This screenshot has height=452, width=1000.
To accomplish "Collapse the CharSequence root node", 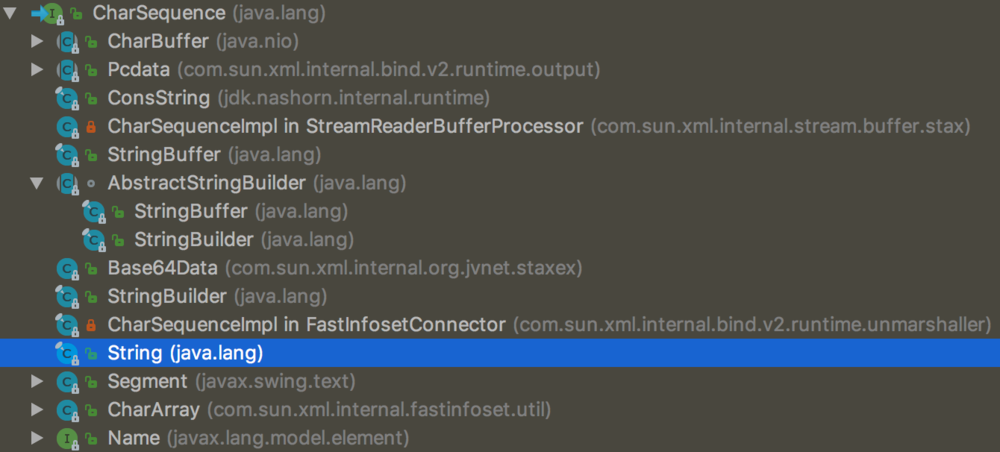I will [x=10, y=14].
